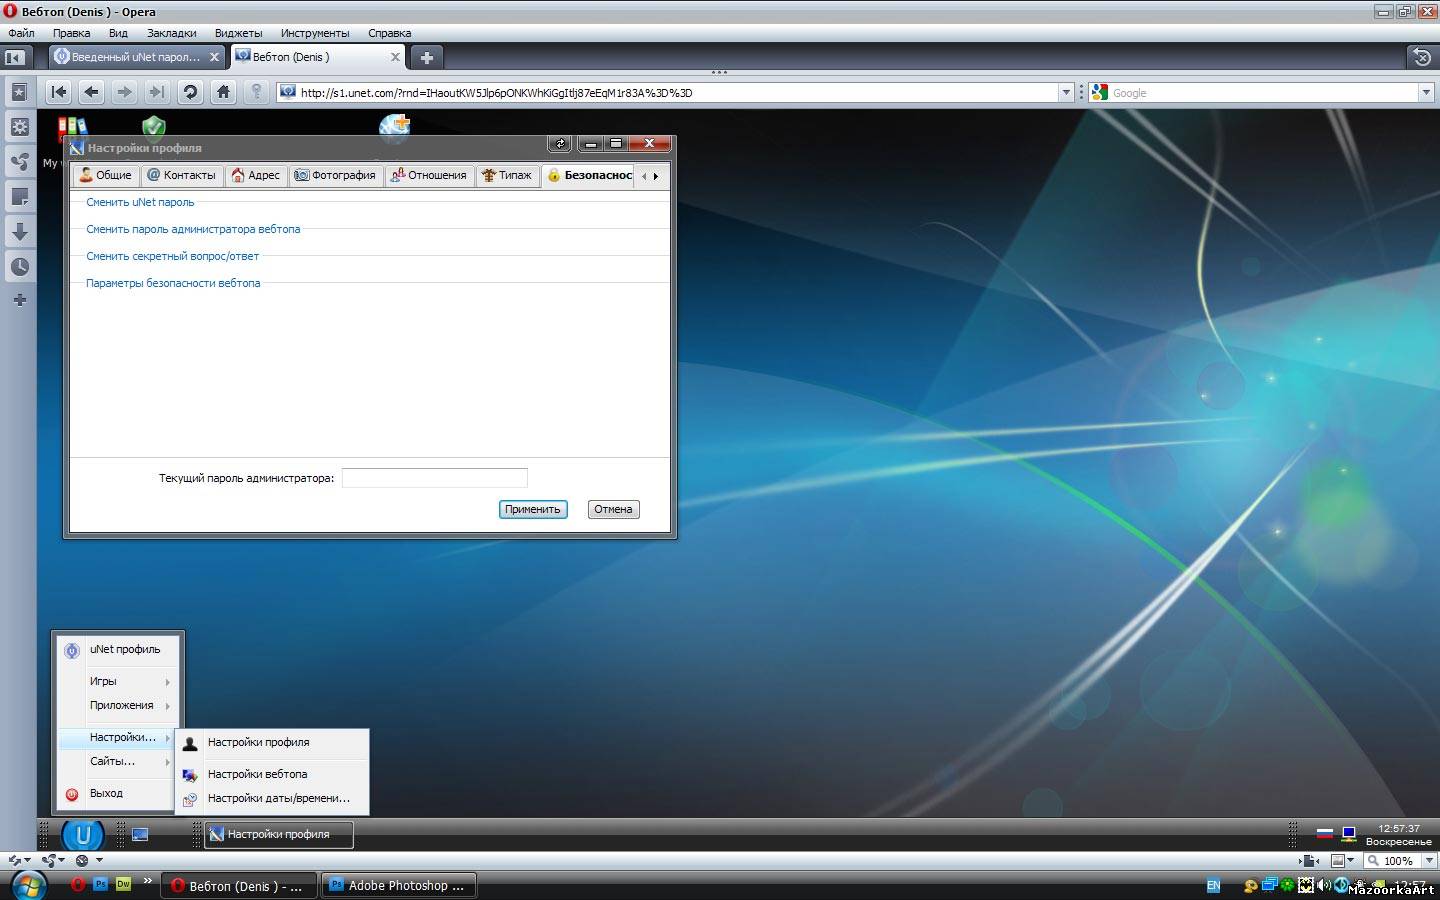The width and height of the screenshot is (1440, 900).
Task: Choose Настройки вебтопа from the submenu
Action: click(x=272, y=774)
